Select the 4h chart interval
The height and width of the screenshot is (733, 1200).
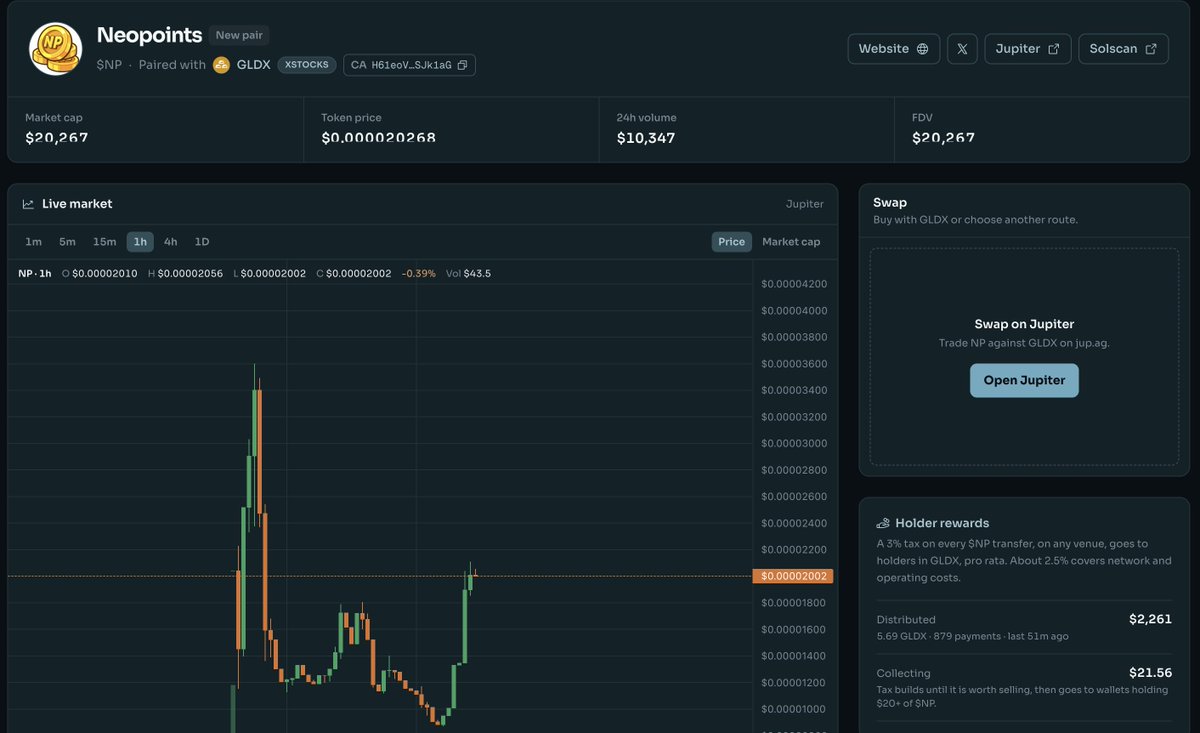171,242
